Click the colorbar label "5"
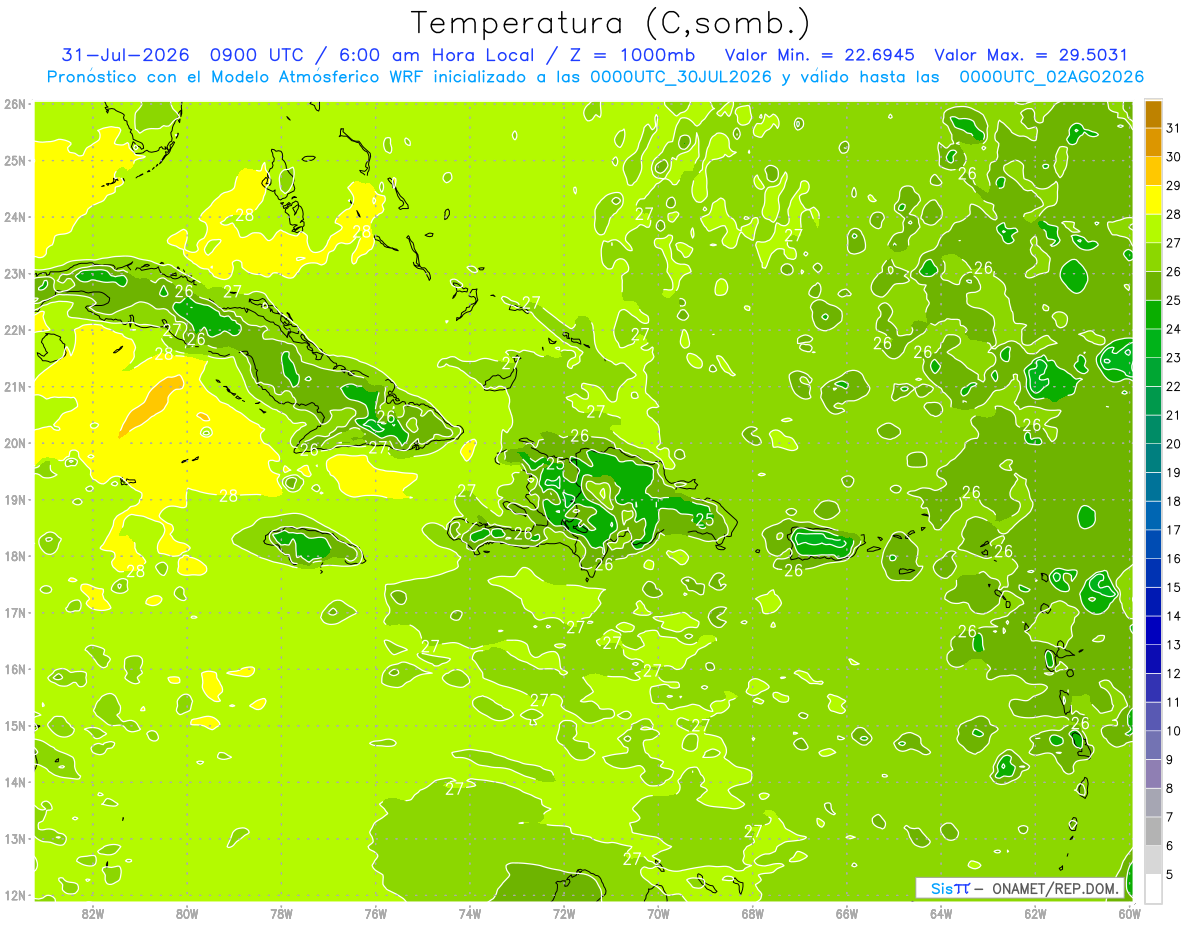The image size is (1200, 927). (1171, 874)
